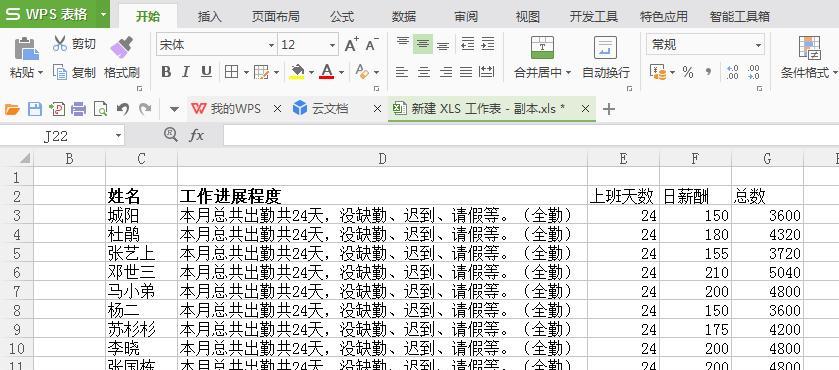Click the Auto Wrap text icon
The image size is (839, 370).
(x=605, y=48)
